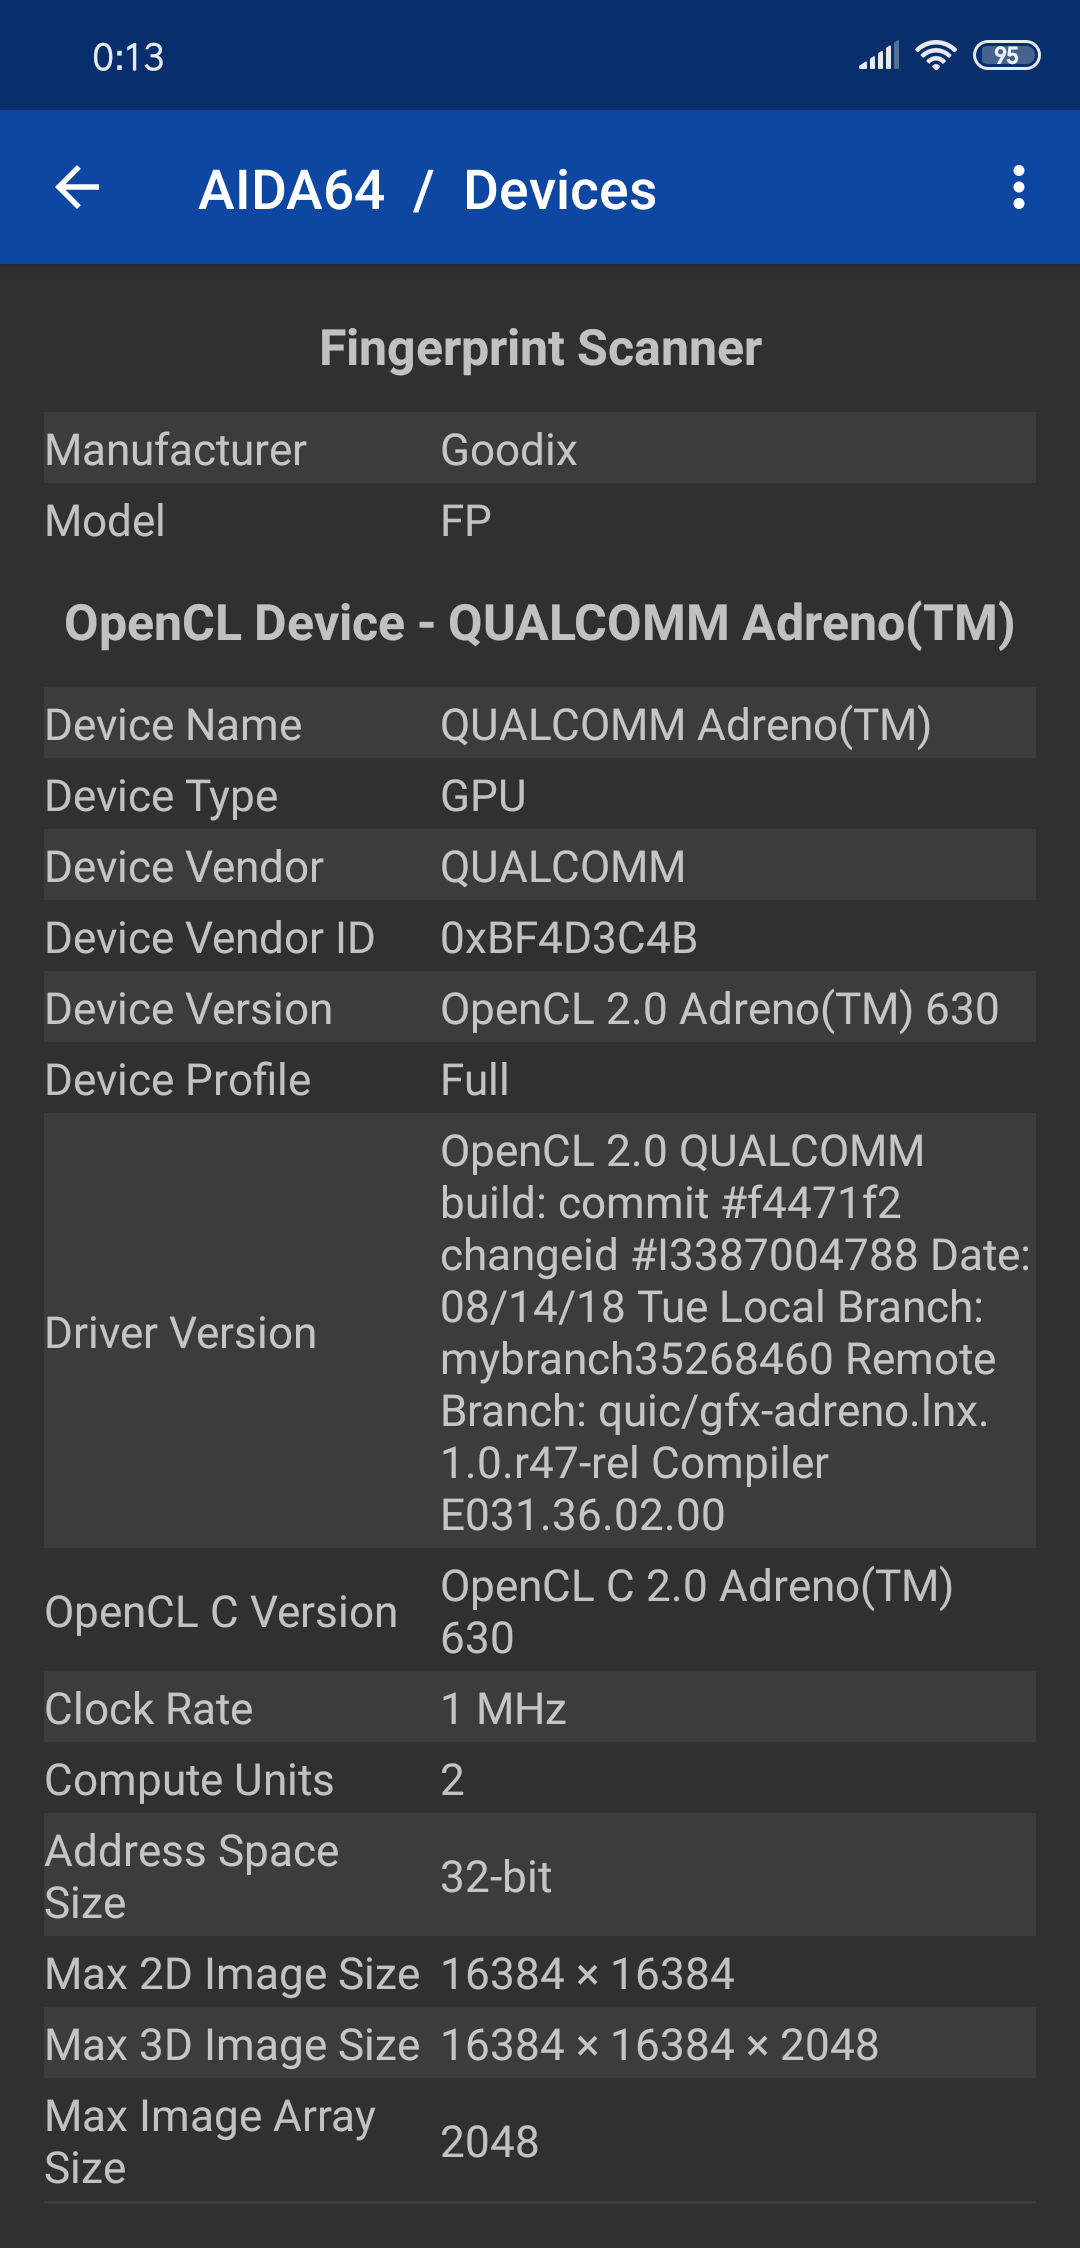The width and height of the screenshot is (1080, 2248).
Task: Tap the Clock Rate 1 MHz row
Action: pos(540,1709)
